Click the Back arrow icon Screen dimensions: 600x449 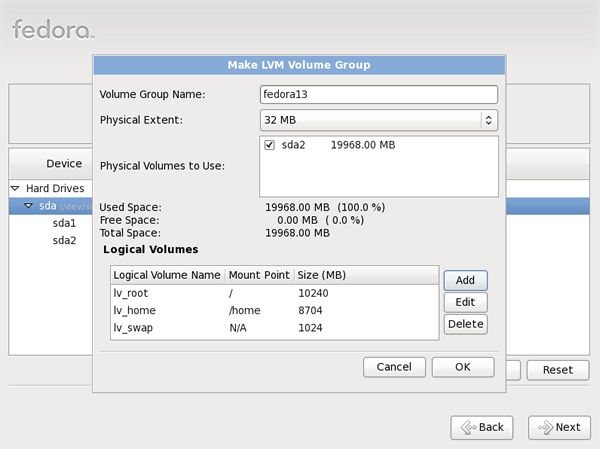(x=468, y=428)
